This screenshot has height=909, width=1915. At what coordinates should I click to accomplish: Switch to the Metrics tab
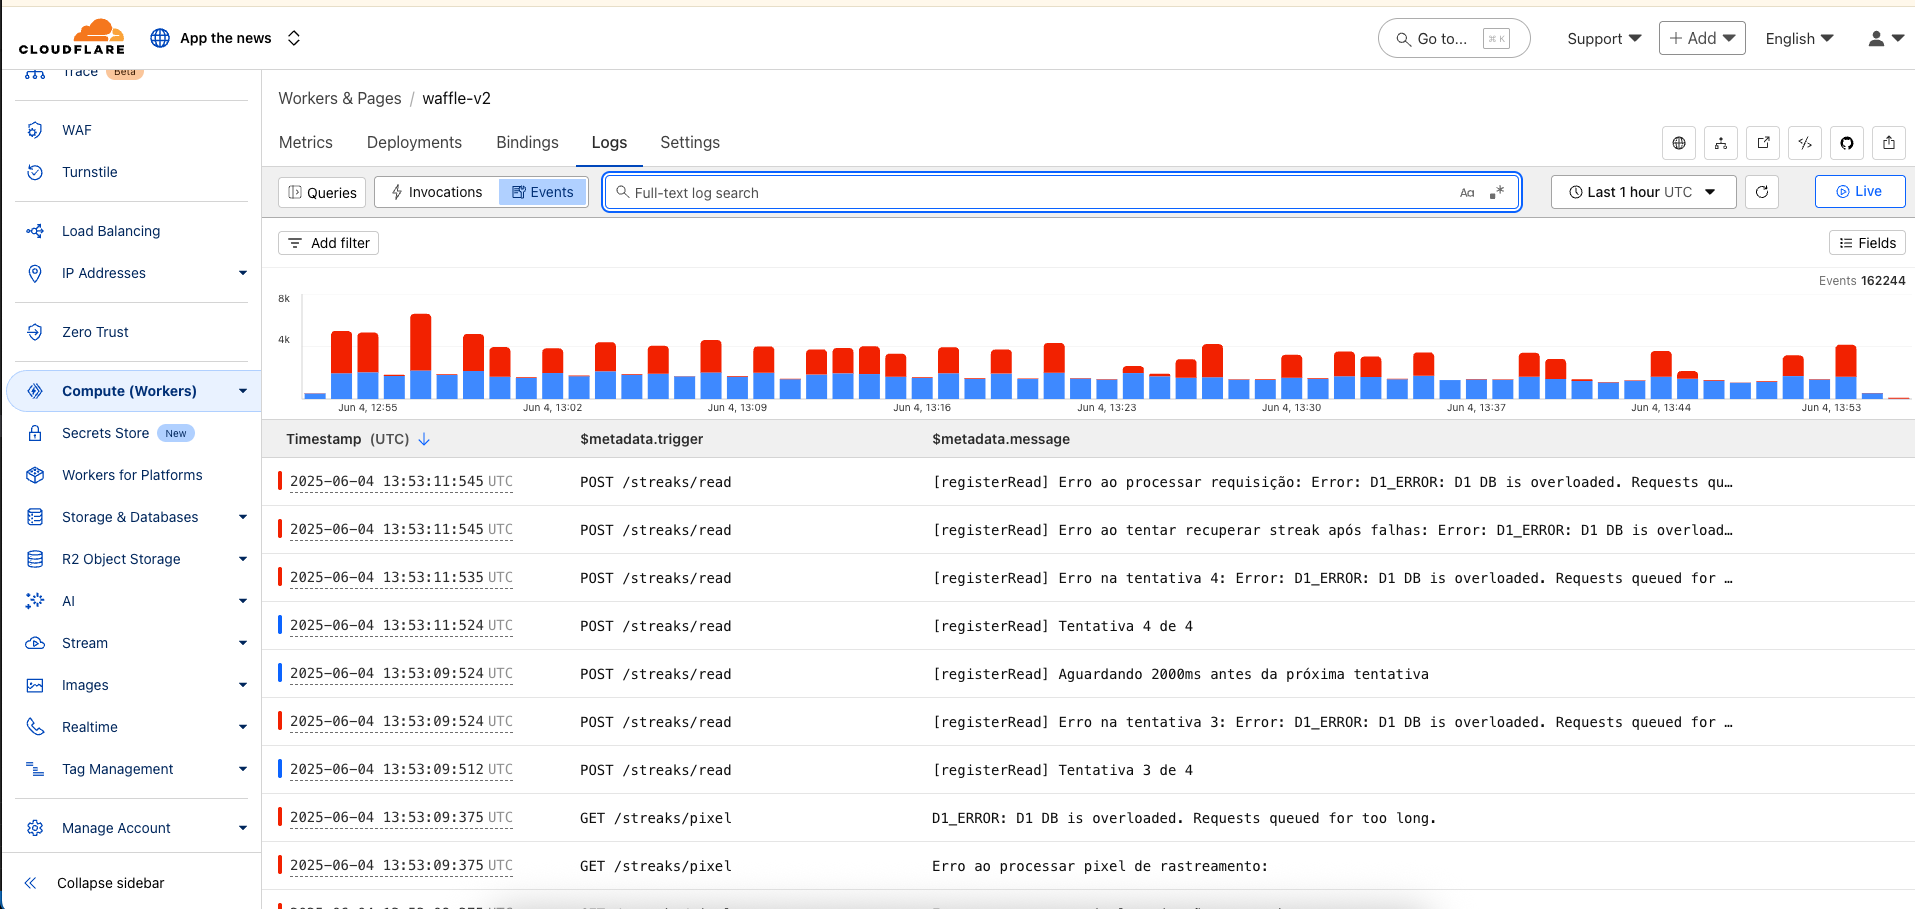click(306, 142)
